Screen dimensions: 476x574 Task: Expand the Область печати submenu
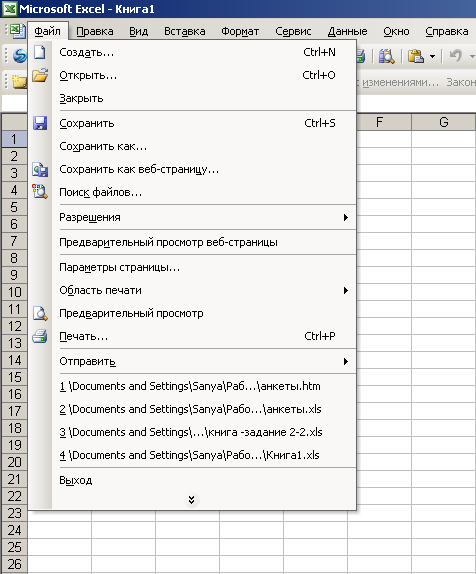[x=192, y=291]
